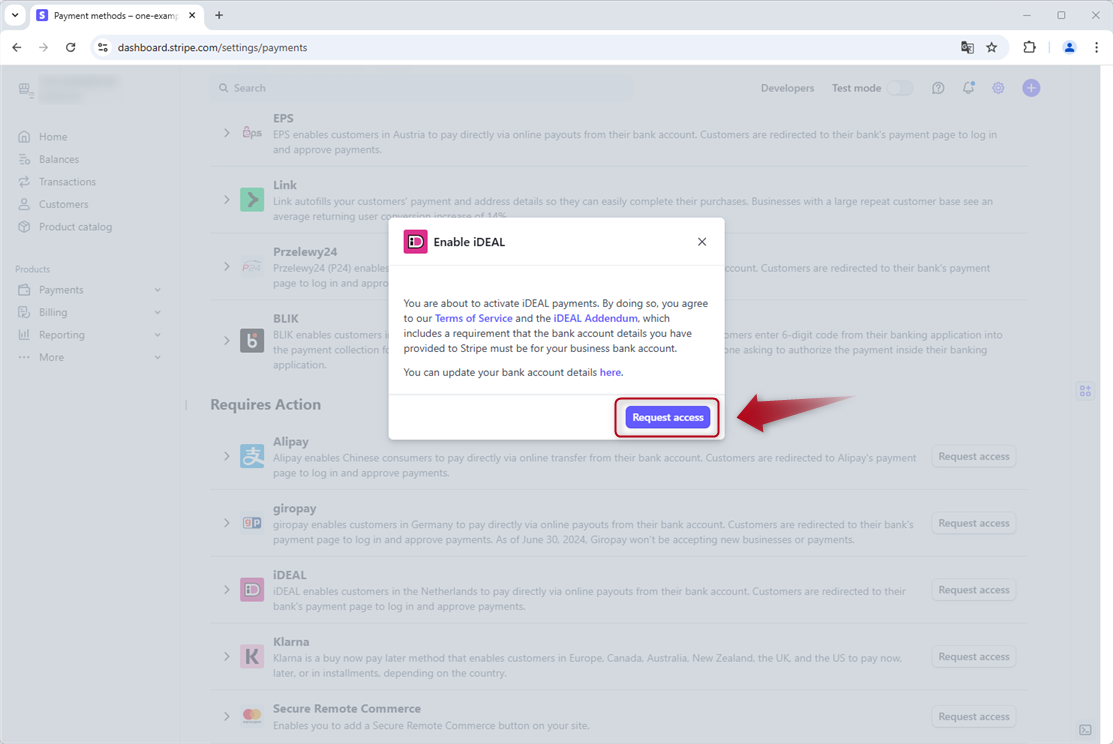The width and height of the screenshot is (1113, 744).
Task: Open Customers in the sidebar
Action: [x=63, y=204]
